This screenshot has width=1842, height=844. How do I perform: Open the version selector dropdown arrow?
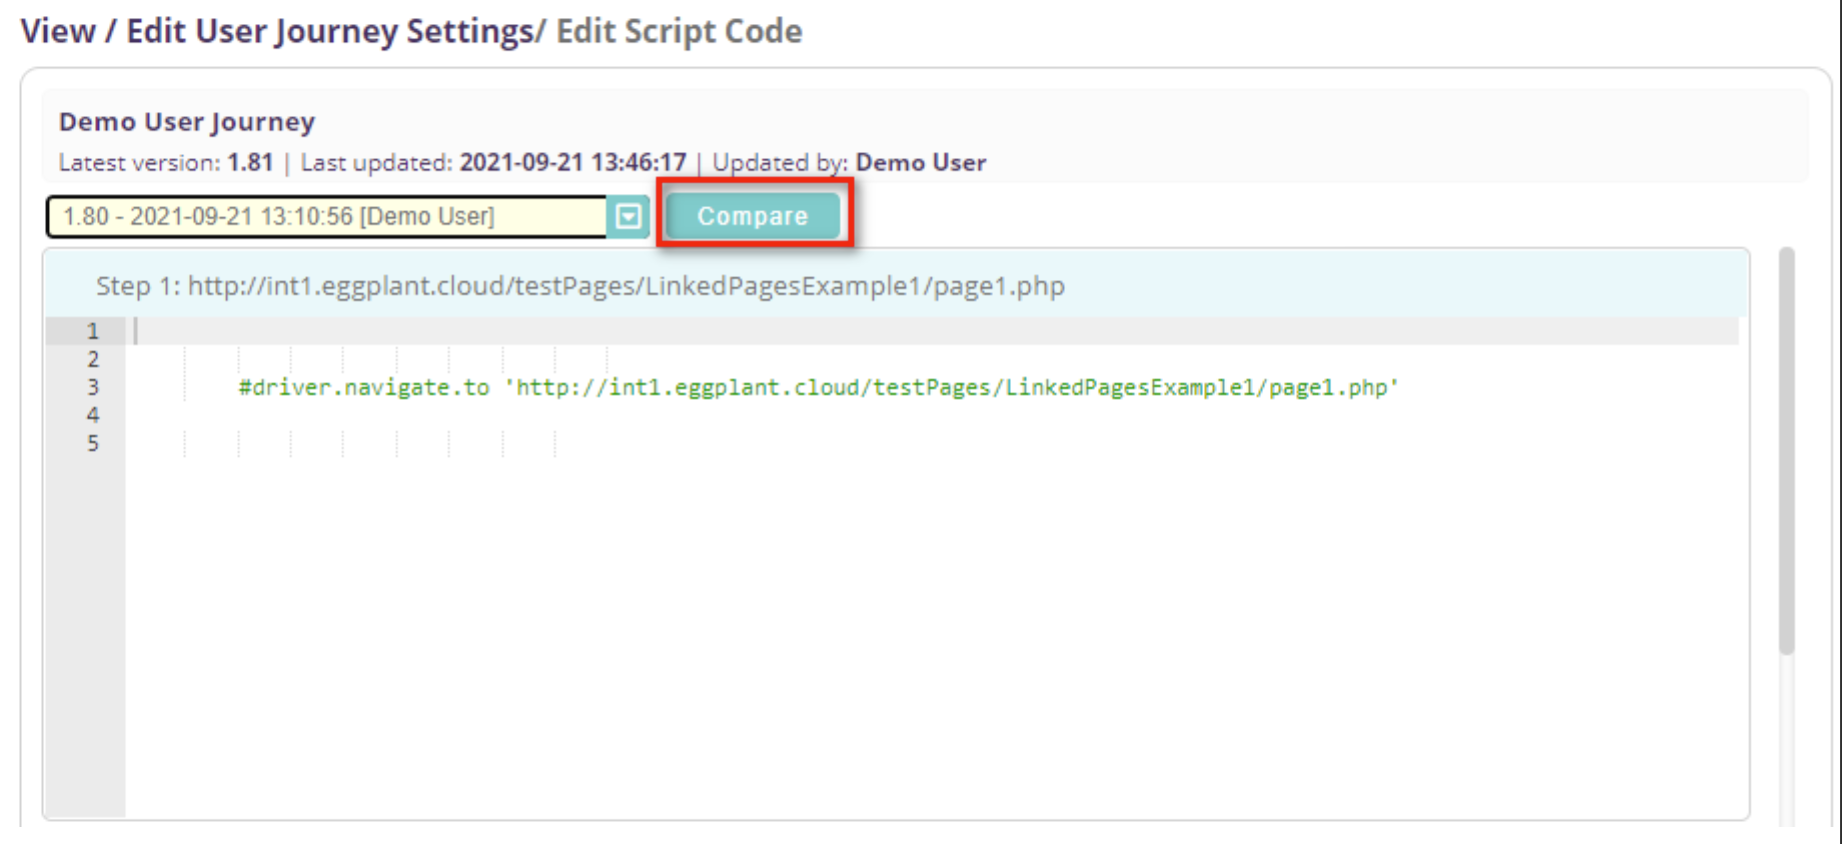[x=628, y=216]
